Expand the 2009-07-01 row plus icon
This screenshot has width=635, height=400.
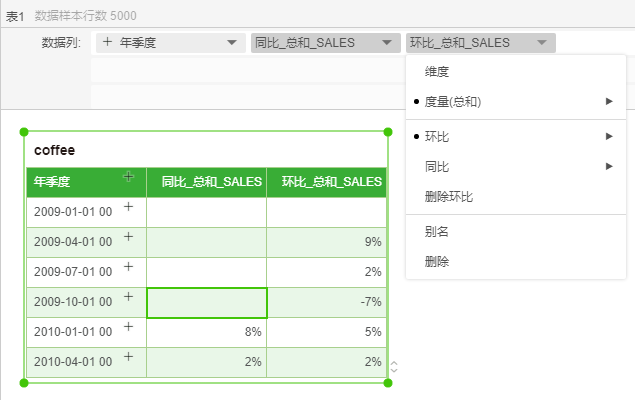[128, 267]
